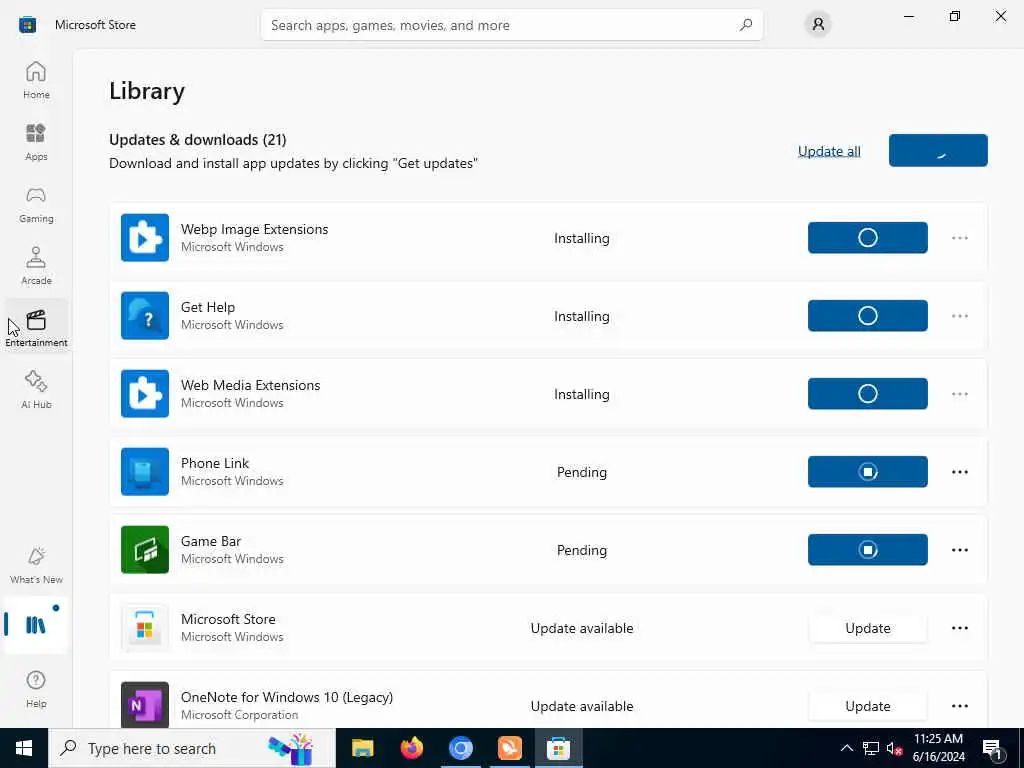Open Help in the sidebar
1024x768 pixels.
pyautogui.click(x=36, y=689)
